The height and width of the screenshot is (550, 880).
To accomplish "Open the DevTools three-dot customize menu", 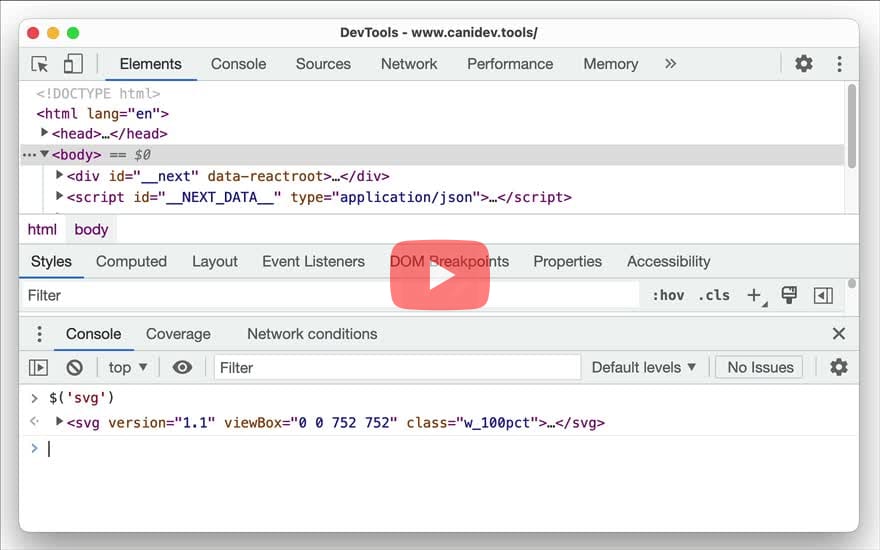I will [x=840, y=63].
